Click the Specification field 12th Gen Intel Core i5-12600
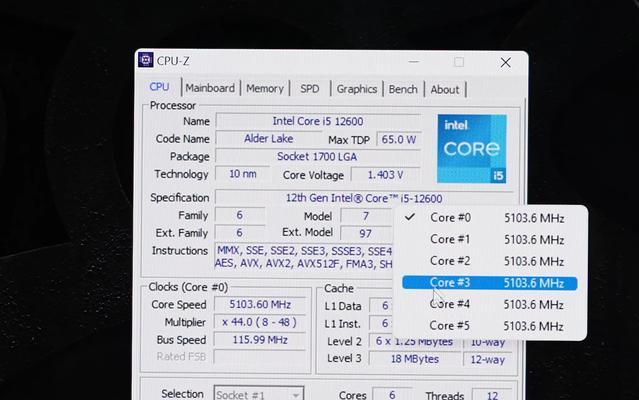Viewport: 639px width, 400px height. pyautogui.click(x=364, y=198)
